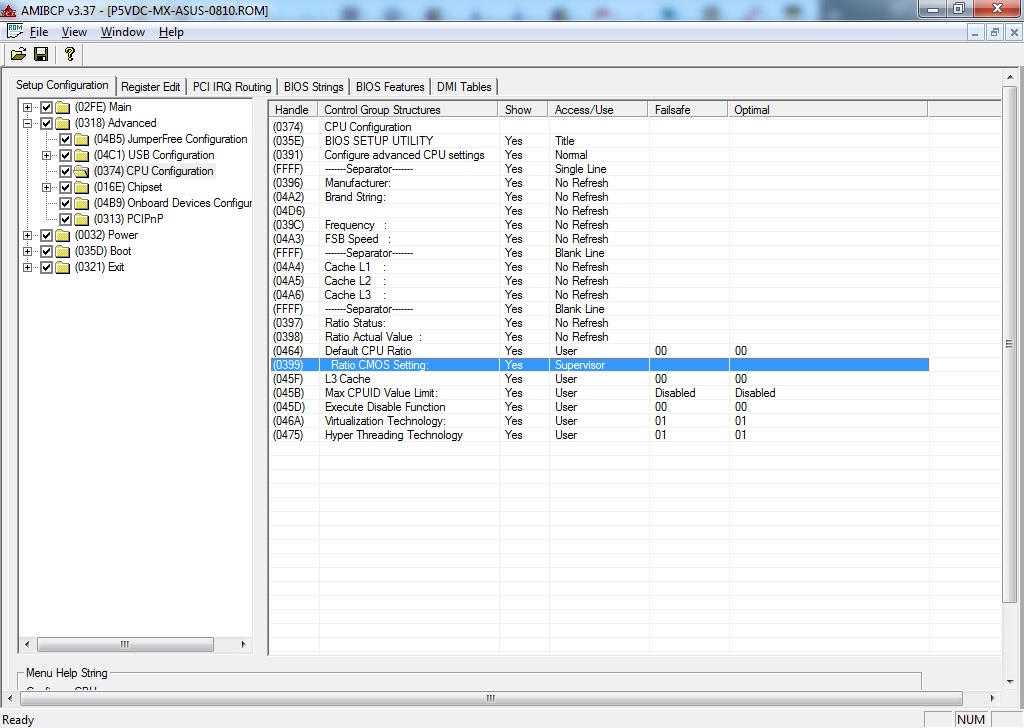The image size is (1024, 728).
Task: Click the Optimal column header
Action: coord(827,110)
